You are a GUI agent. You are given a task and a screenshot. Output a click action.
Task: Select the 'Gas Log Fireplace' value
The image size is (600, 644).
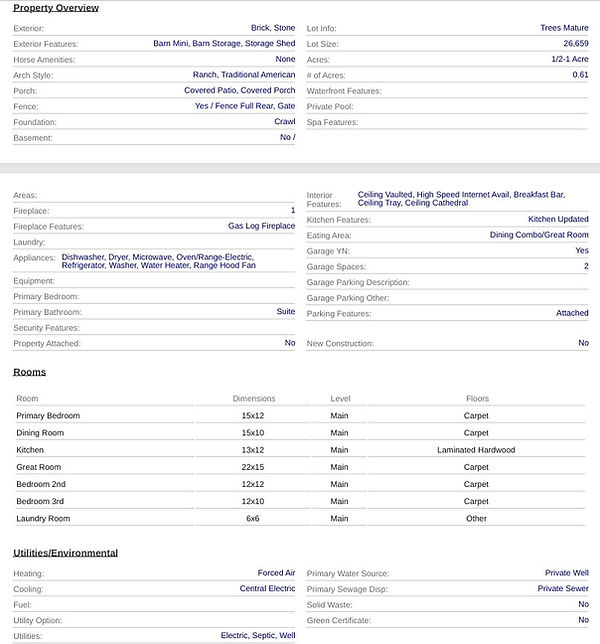point(262,226)
